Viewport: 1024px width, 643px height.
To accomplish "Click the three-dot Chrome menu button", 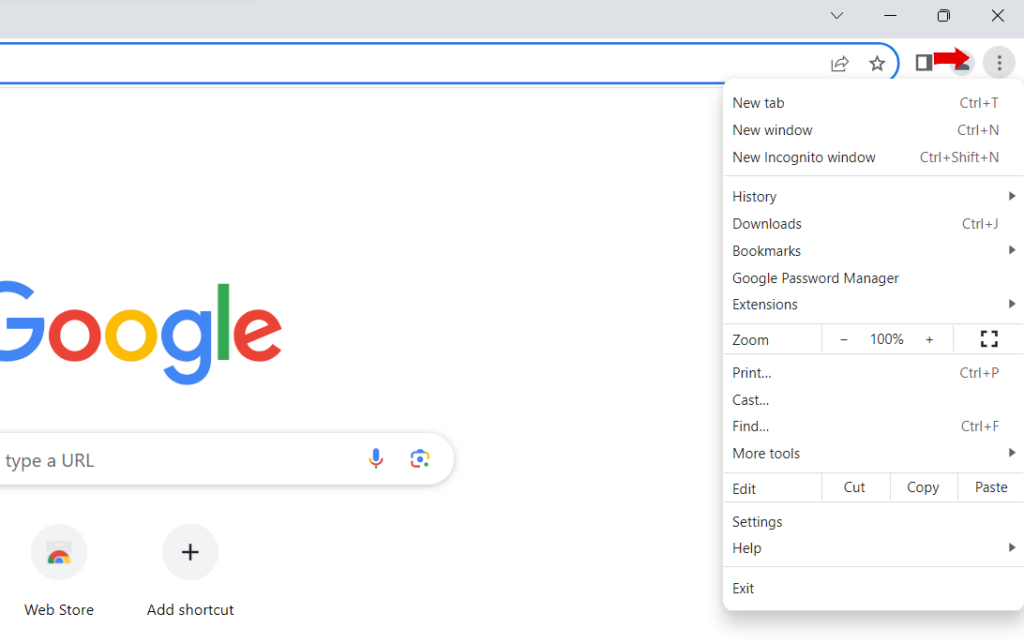I will tap(998, 63).
